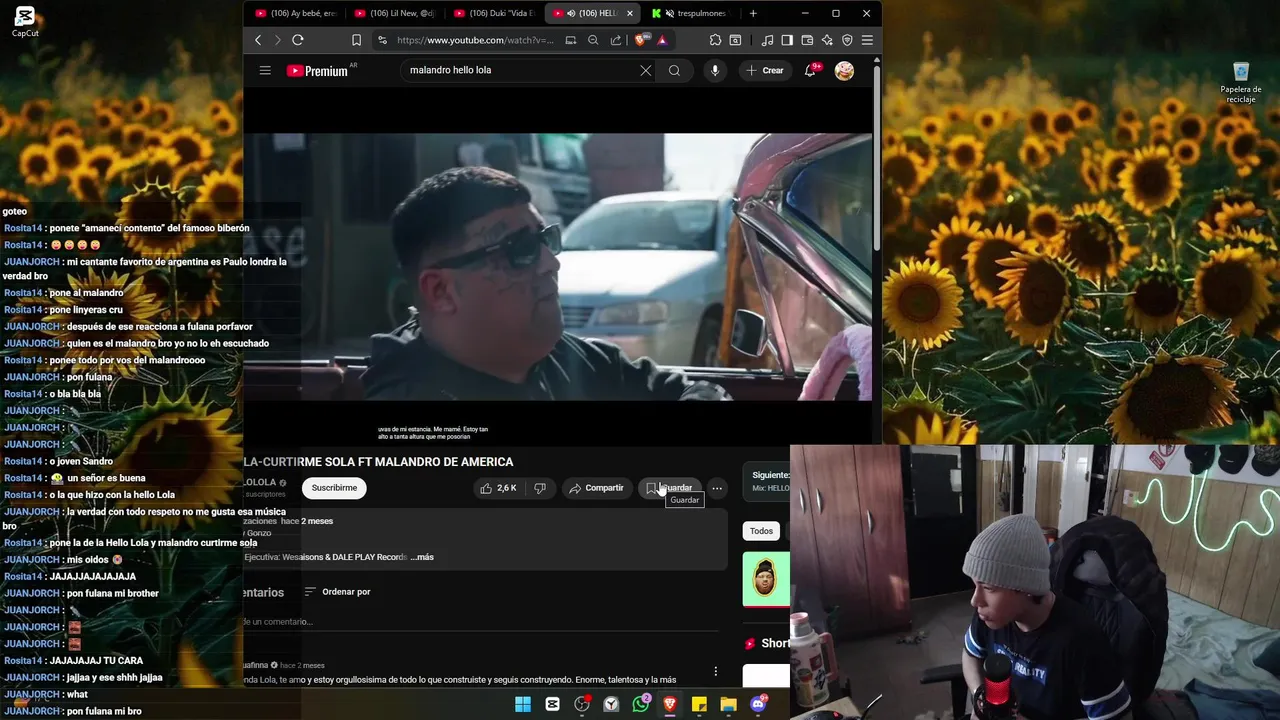Open OBS Studio from the taskbar
Screen dimensions: 1280x720
click(x=582, y=704)
